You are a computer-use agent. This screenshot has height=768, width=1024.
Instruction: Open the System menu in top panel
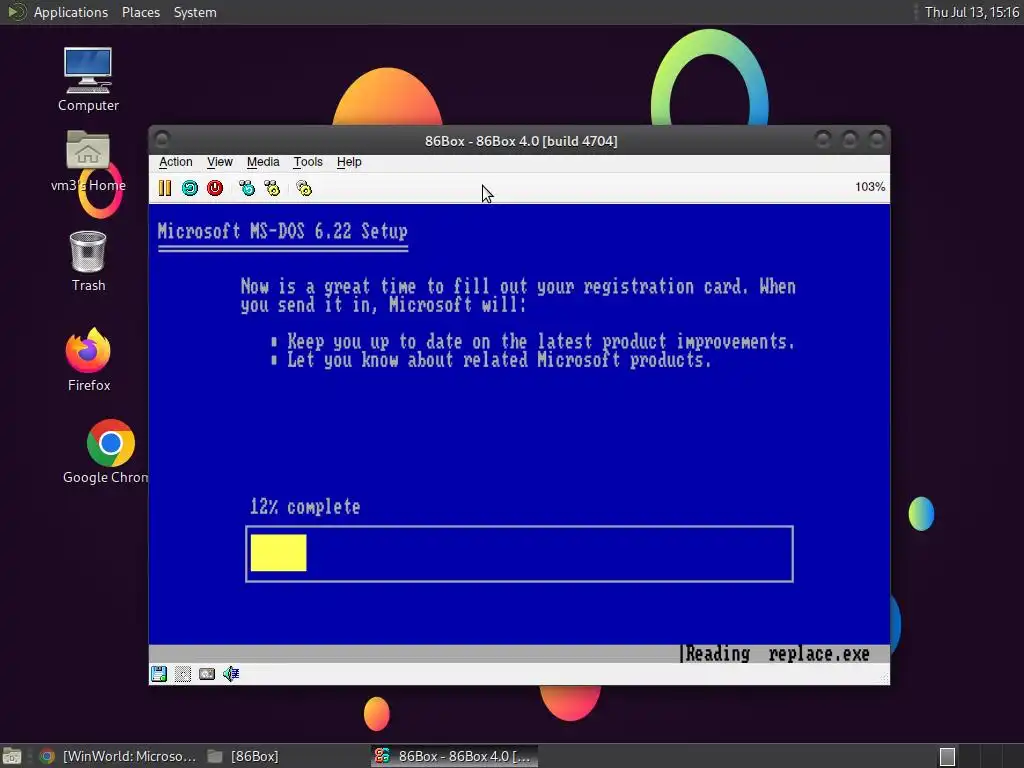pos(195,12)
